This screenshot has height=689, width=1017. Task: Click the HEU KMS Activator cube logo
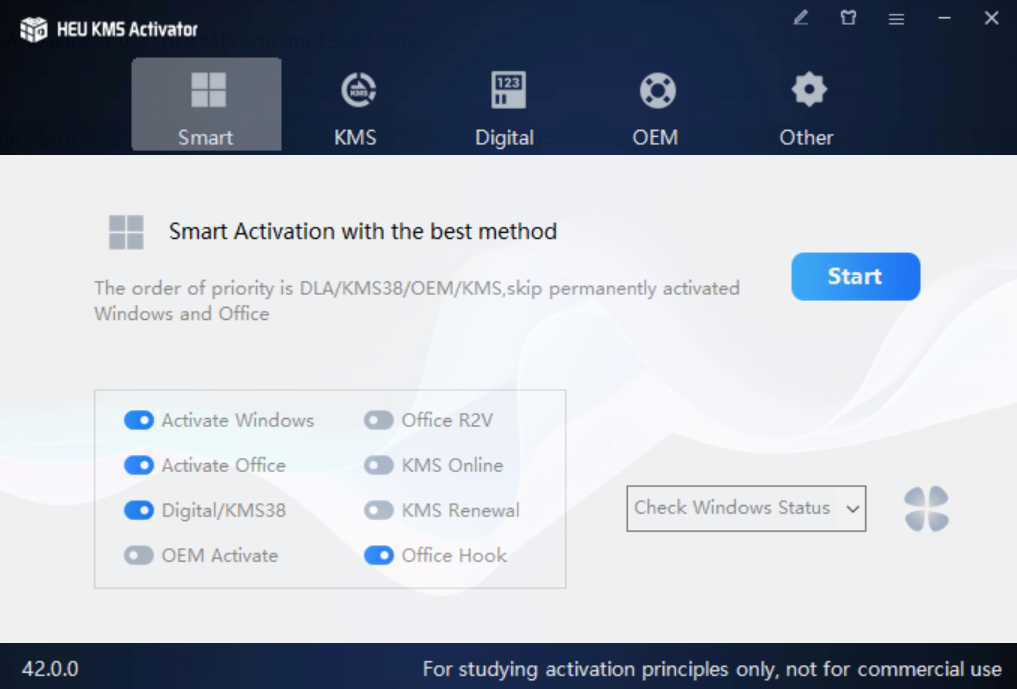34,29
